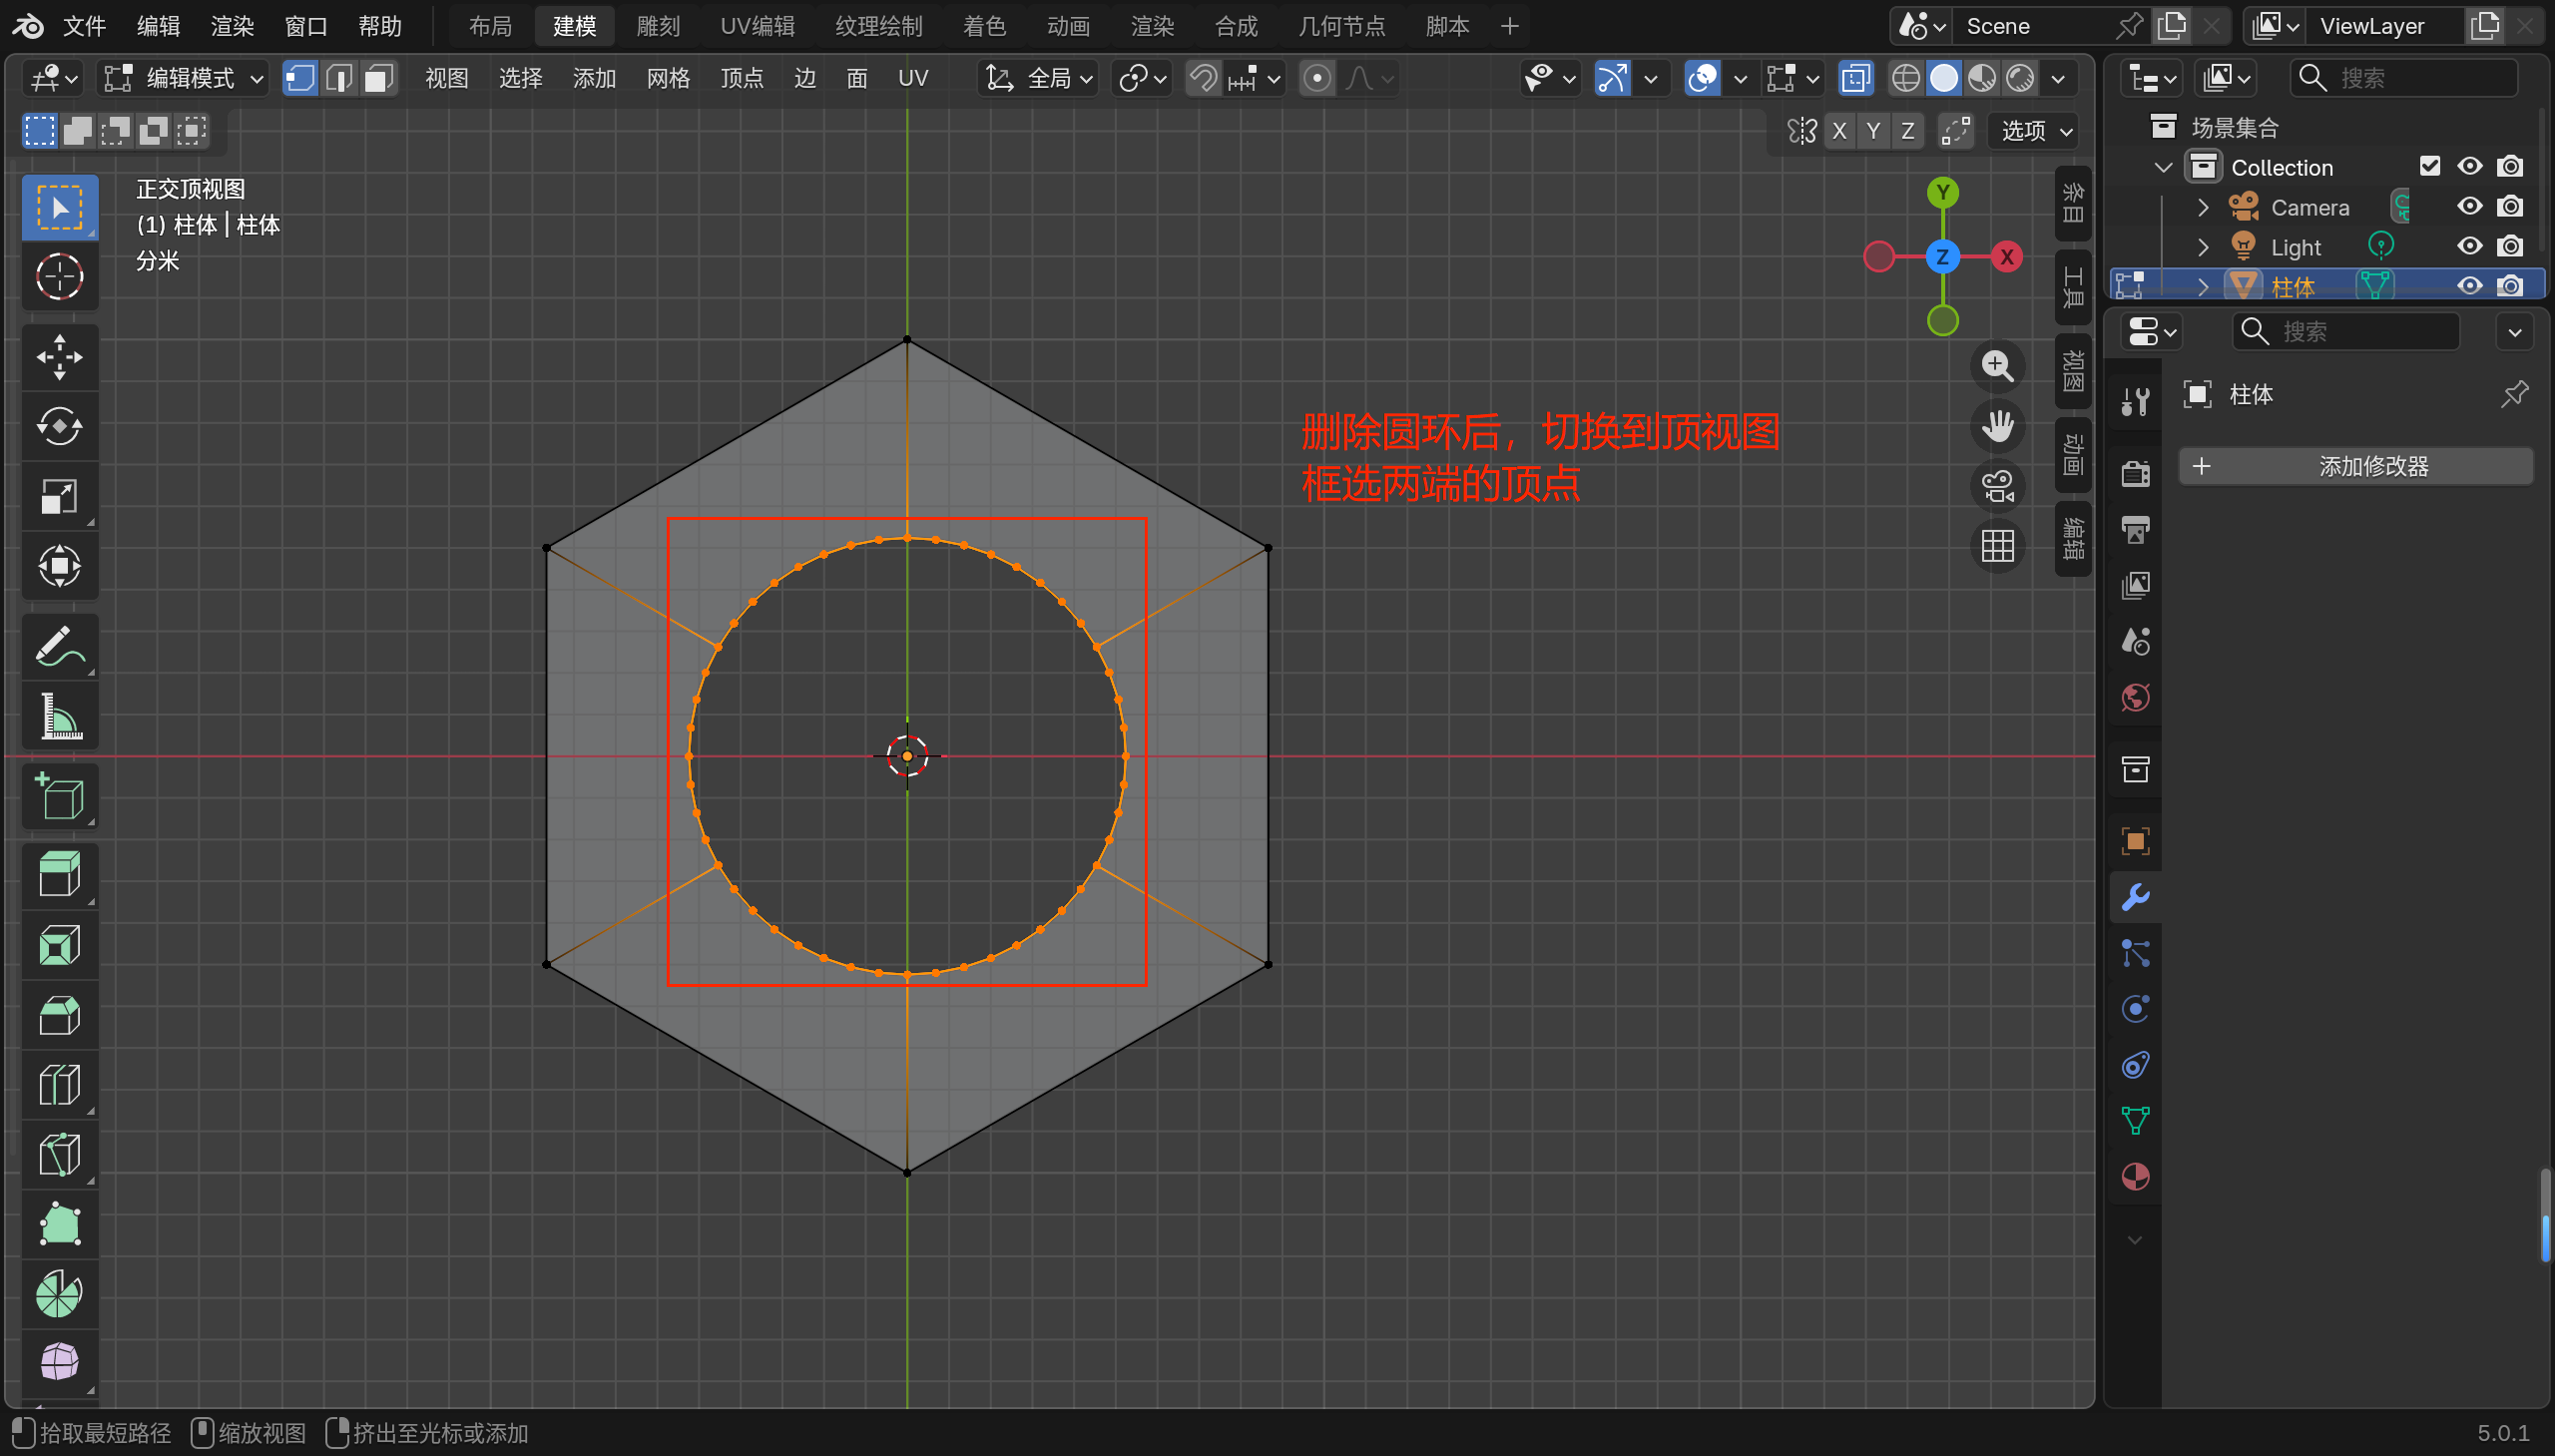Viewport: 2555px width, 1456px height.
Task: Select the Loop Cut tool
Action: click(59, 1085)
